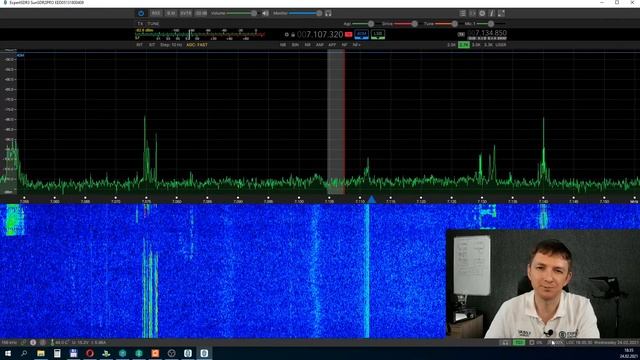Toggle the headphones monitor icon
The width and height of the screenshot is (640, 360).
point(328,13)
